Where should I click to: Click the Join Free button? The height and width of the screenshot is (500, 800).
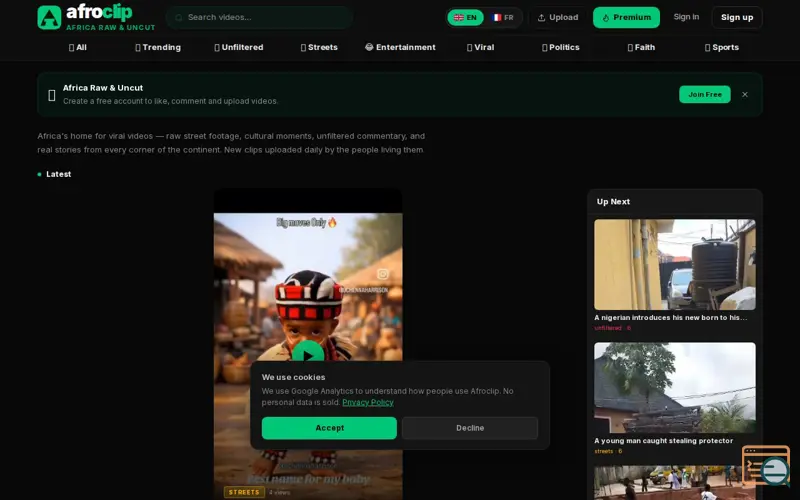705,94
